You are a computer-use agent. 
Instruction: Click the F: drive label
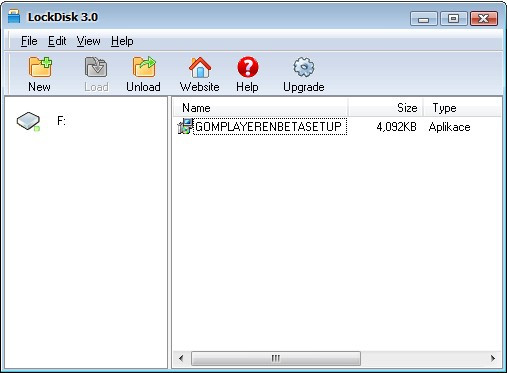click(x=61, y=121)
